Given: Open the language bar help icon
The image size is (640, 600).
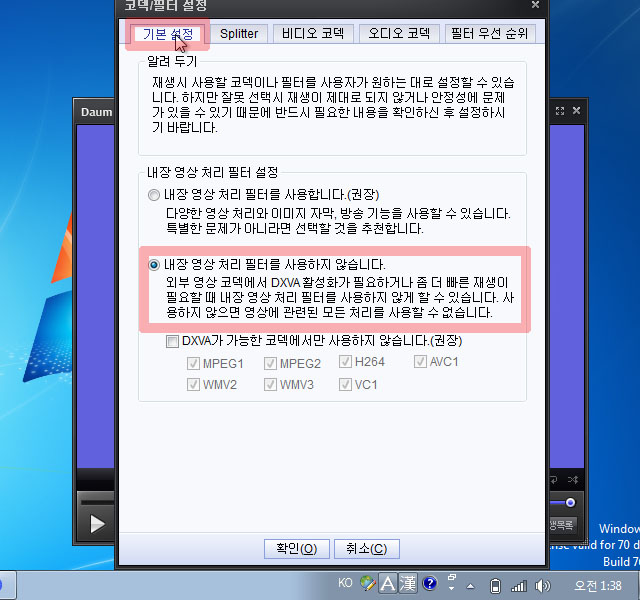Looking at the screenshot, I should point(430,584).
